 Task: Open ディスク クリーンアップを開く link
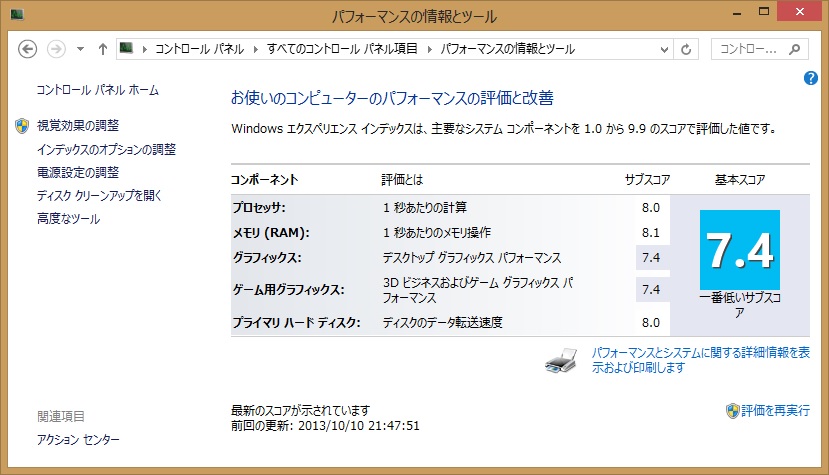click(99, 196)
